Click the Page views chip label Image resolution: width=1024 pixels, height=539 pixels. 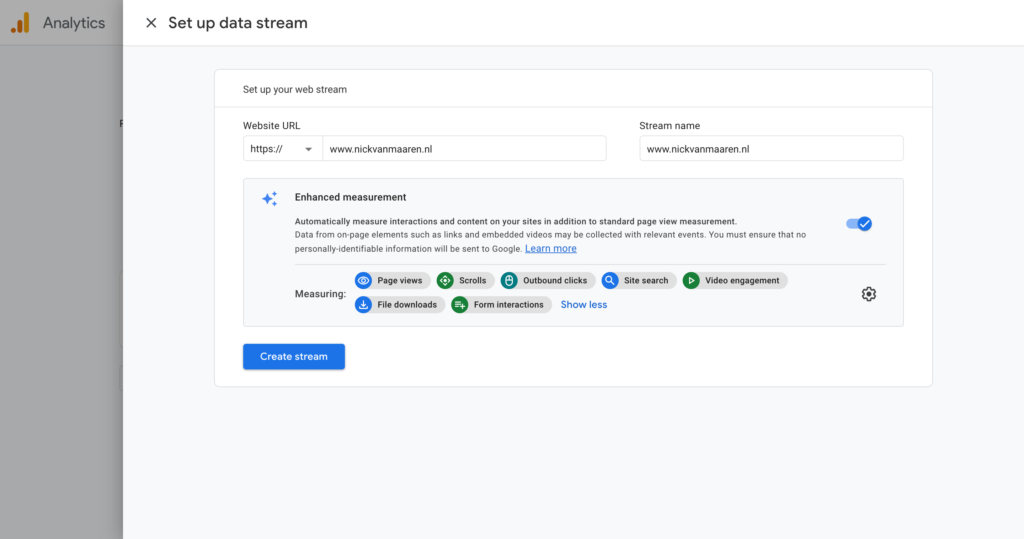(400, 280)
